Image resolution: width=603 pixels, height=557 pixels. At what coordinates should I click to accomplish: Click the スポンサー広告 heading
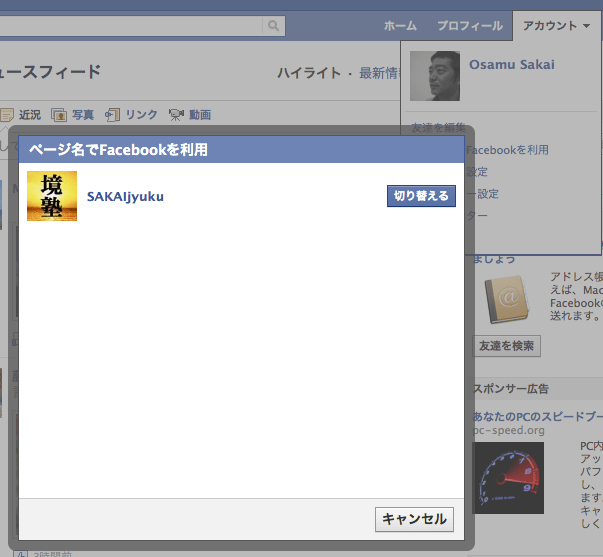[x=511, y=389]
